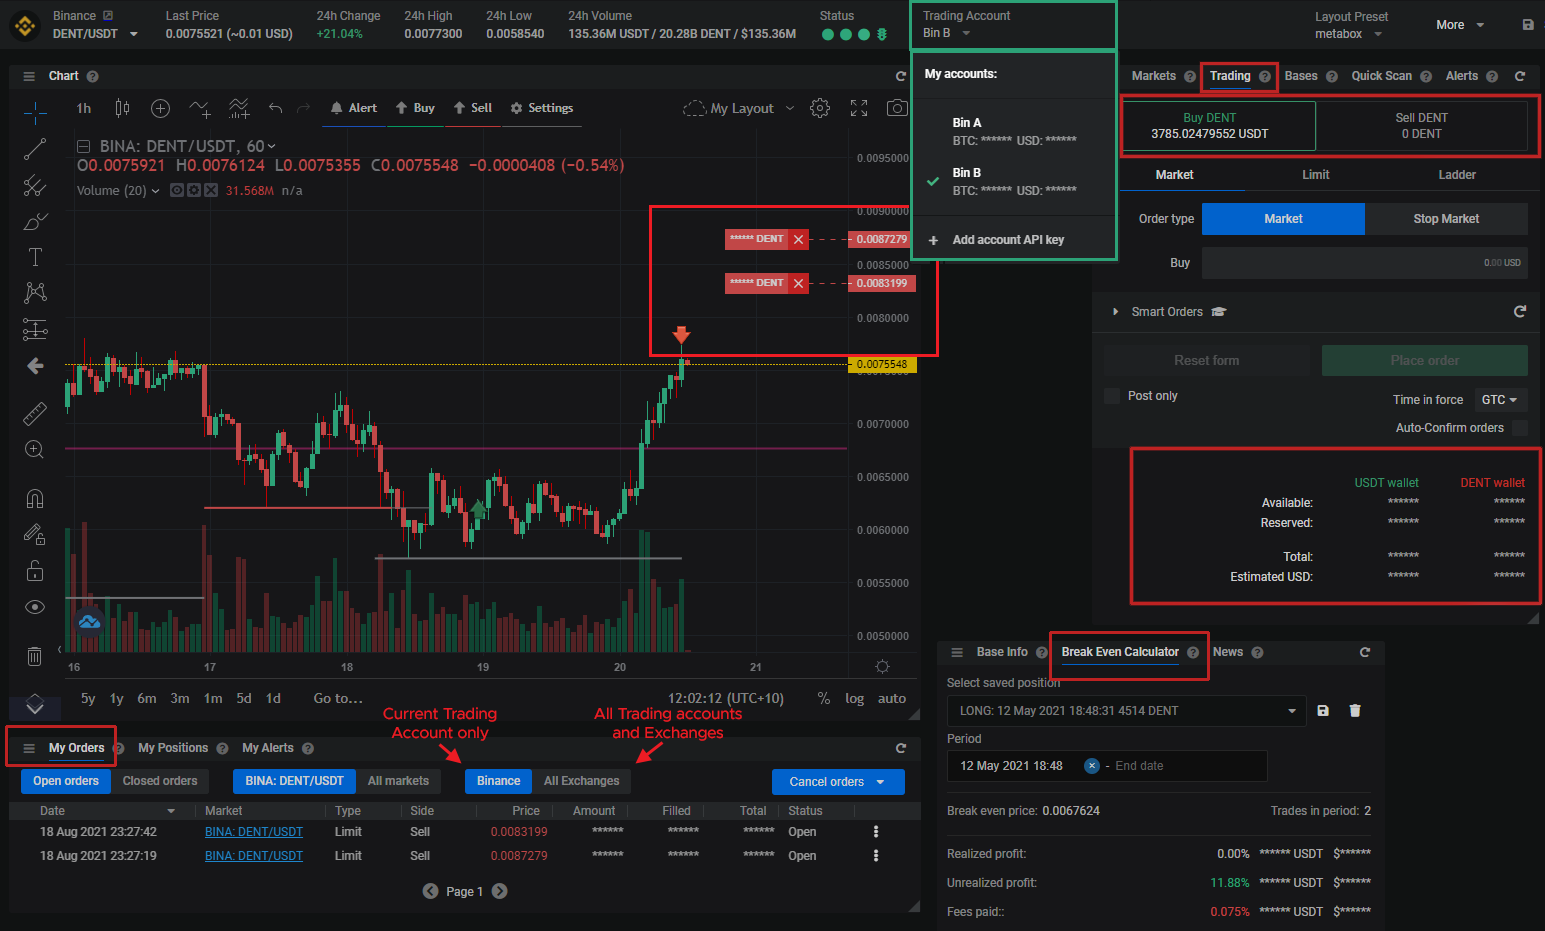This screenshot has height=931, width=1545.
Task: Open the prediction and measurement tools
Action: pyautogui.click(x=35, y=329)
